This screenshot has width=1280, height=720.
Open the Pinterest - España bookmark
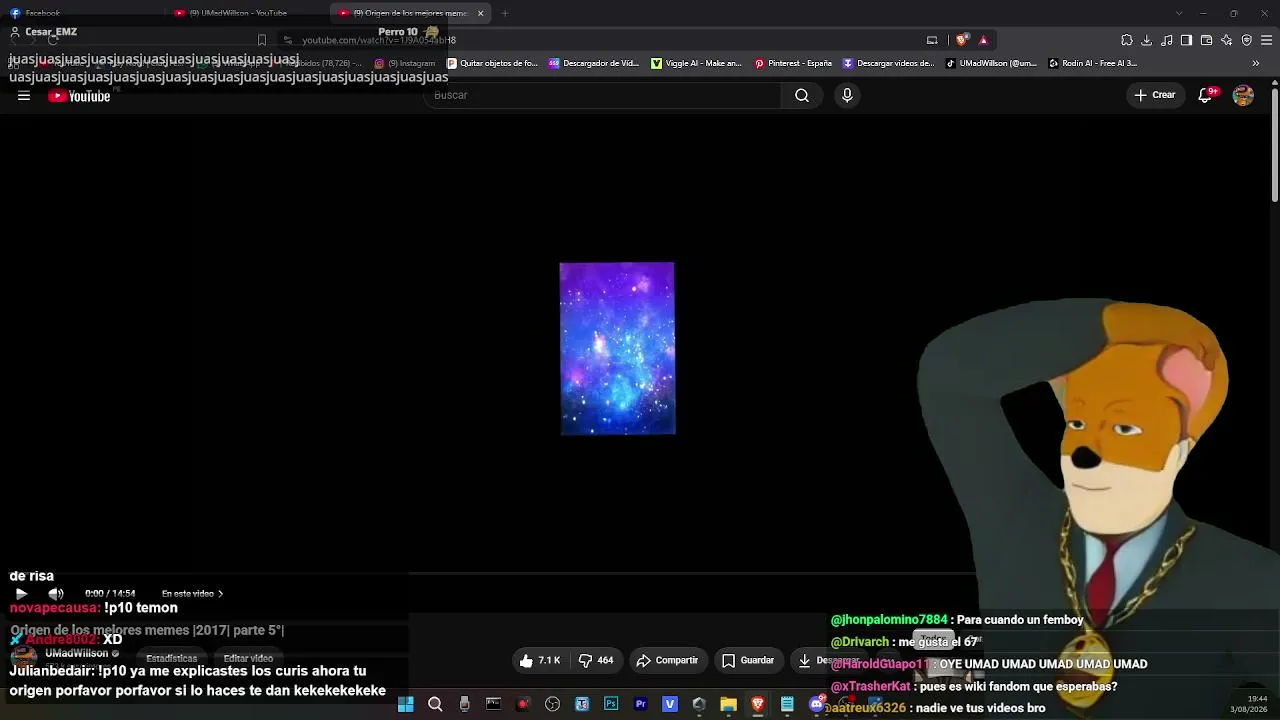coord(793,63)
